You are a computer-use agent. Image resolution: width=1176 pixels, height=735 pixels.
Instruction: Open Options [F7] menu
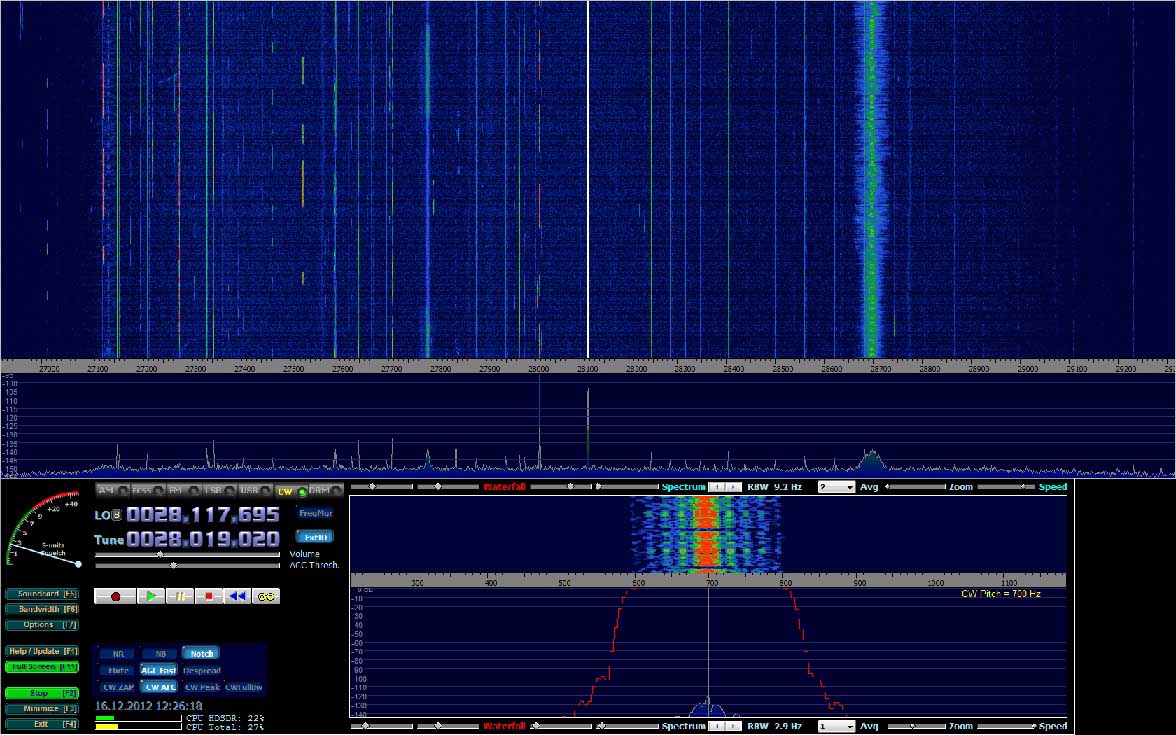[42, 625]
